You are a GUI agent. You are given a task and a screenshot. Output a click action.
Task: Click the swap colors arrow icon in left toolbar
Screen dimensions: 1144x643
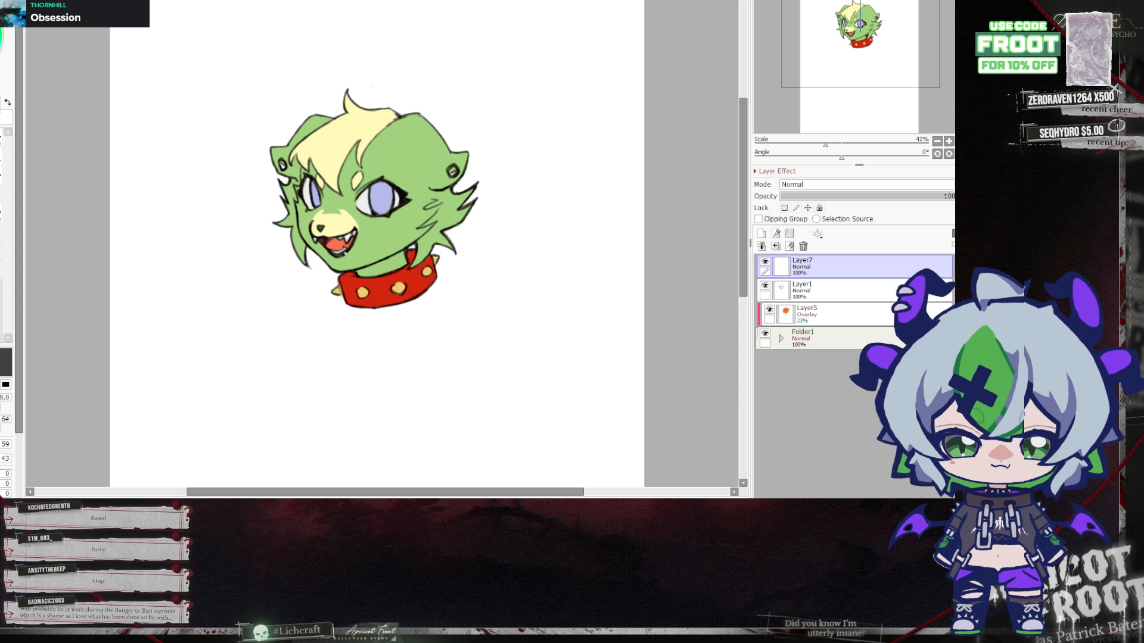pyautogui.click(x=7, y=102)
